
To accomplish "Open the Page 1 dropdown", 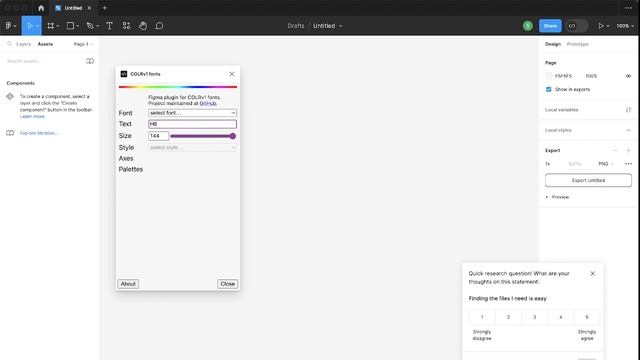I will (x=83, y=44).
